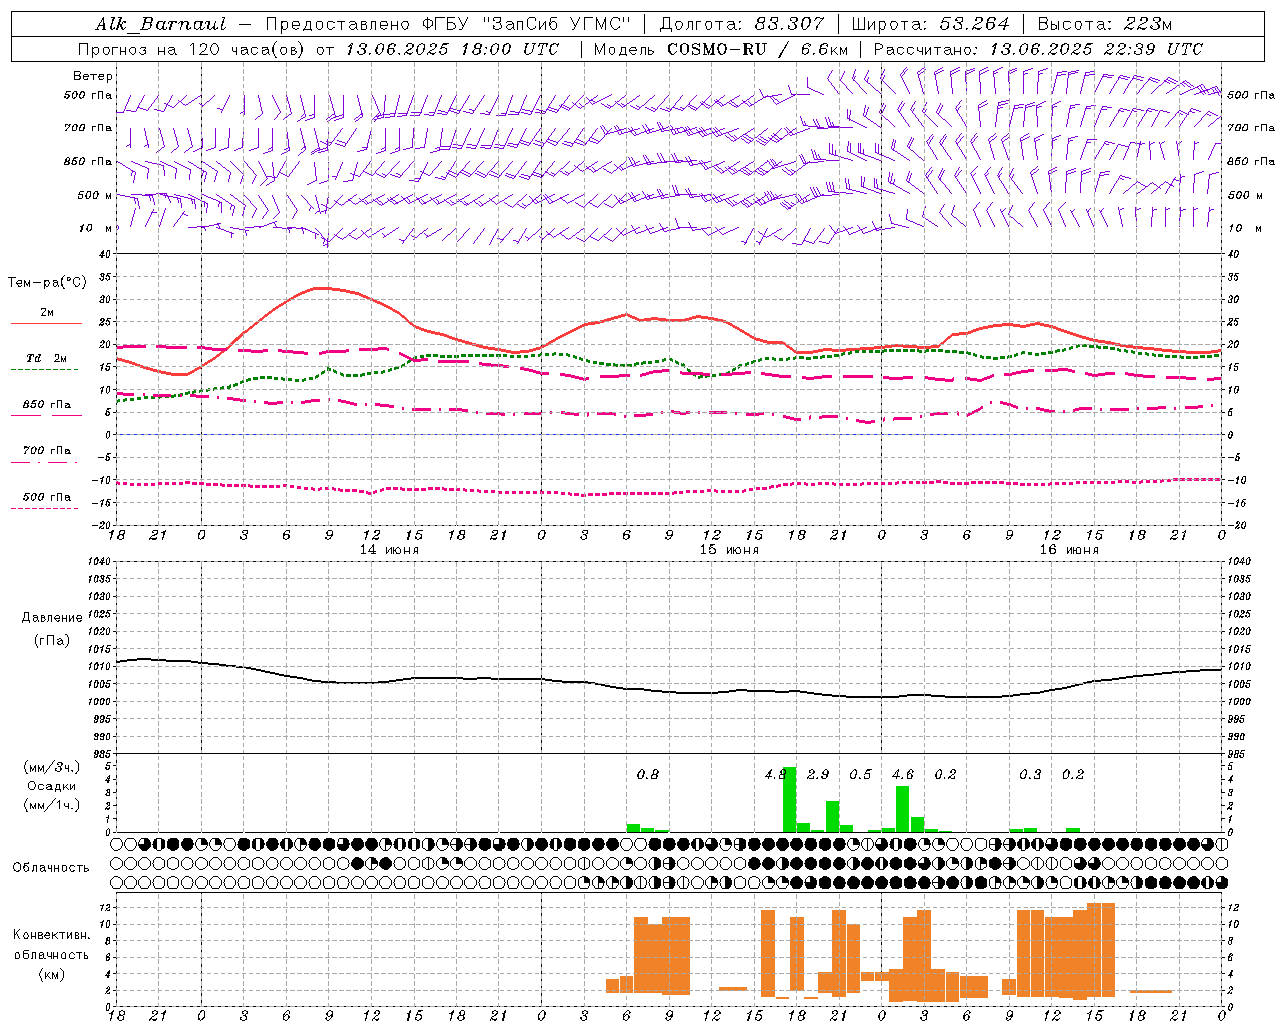Click the 500 м wind level label on right
This screenshot has height=1024, width=1280.
point(1245,196)
